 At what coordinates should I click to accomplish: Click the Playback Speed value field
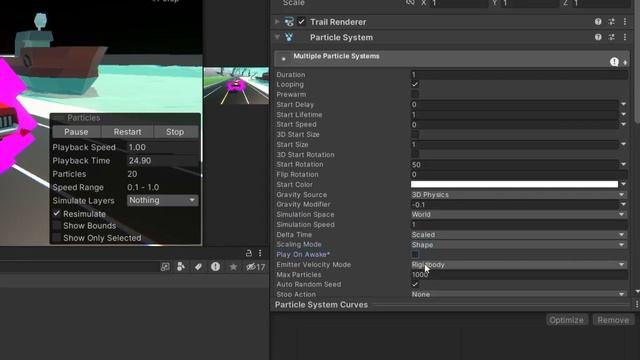pyautogui.click(x=162, y=147)
